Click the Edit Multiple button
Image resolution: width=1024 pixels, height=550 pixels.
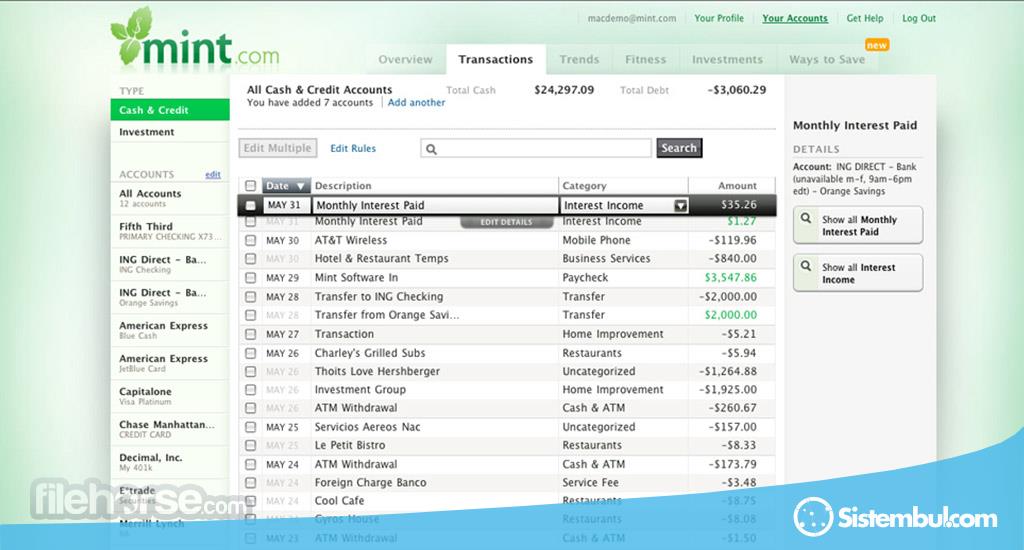point(278,148)
